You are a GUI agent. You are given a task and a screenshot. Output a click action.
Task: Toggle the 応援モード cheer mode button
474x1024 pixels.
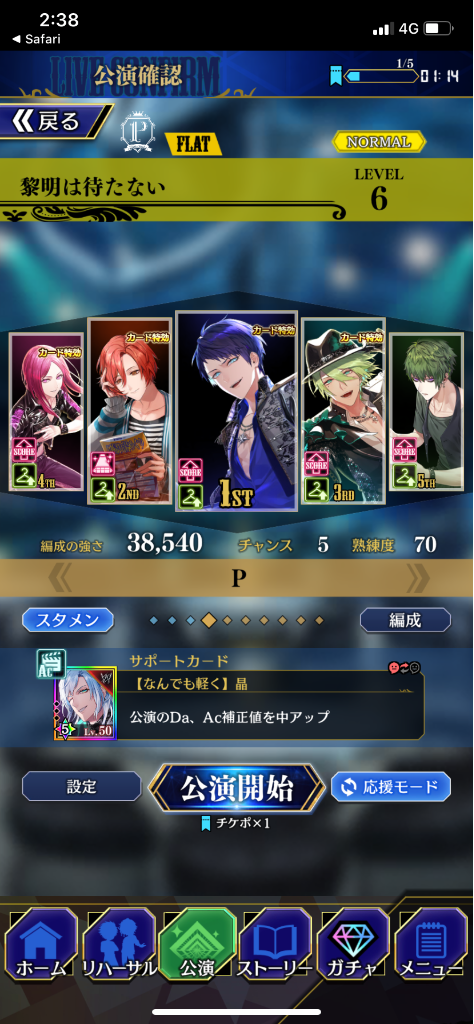coord(390,787)
